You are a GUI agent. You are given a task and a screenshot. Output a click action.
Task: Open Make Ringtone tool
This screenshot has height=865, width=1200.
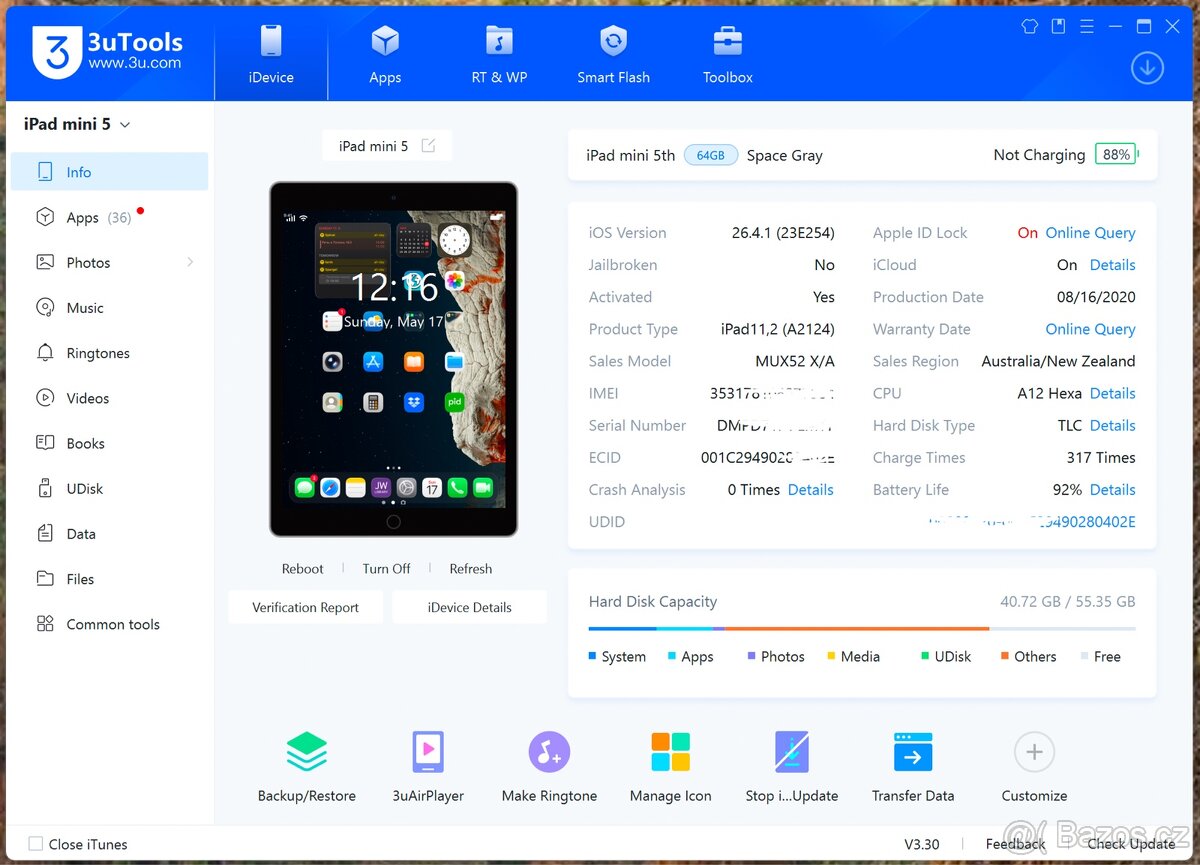click(x=549, y=767)
